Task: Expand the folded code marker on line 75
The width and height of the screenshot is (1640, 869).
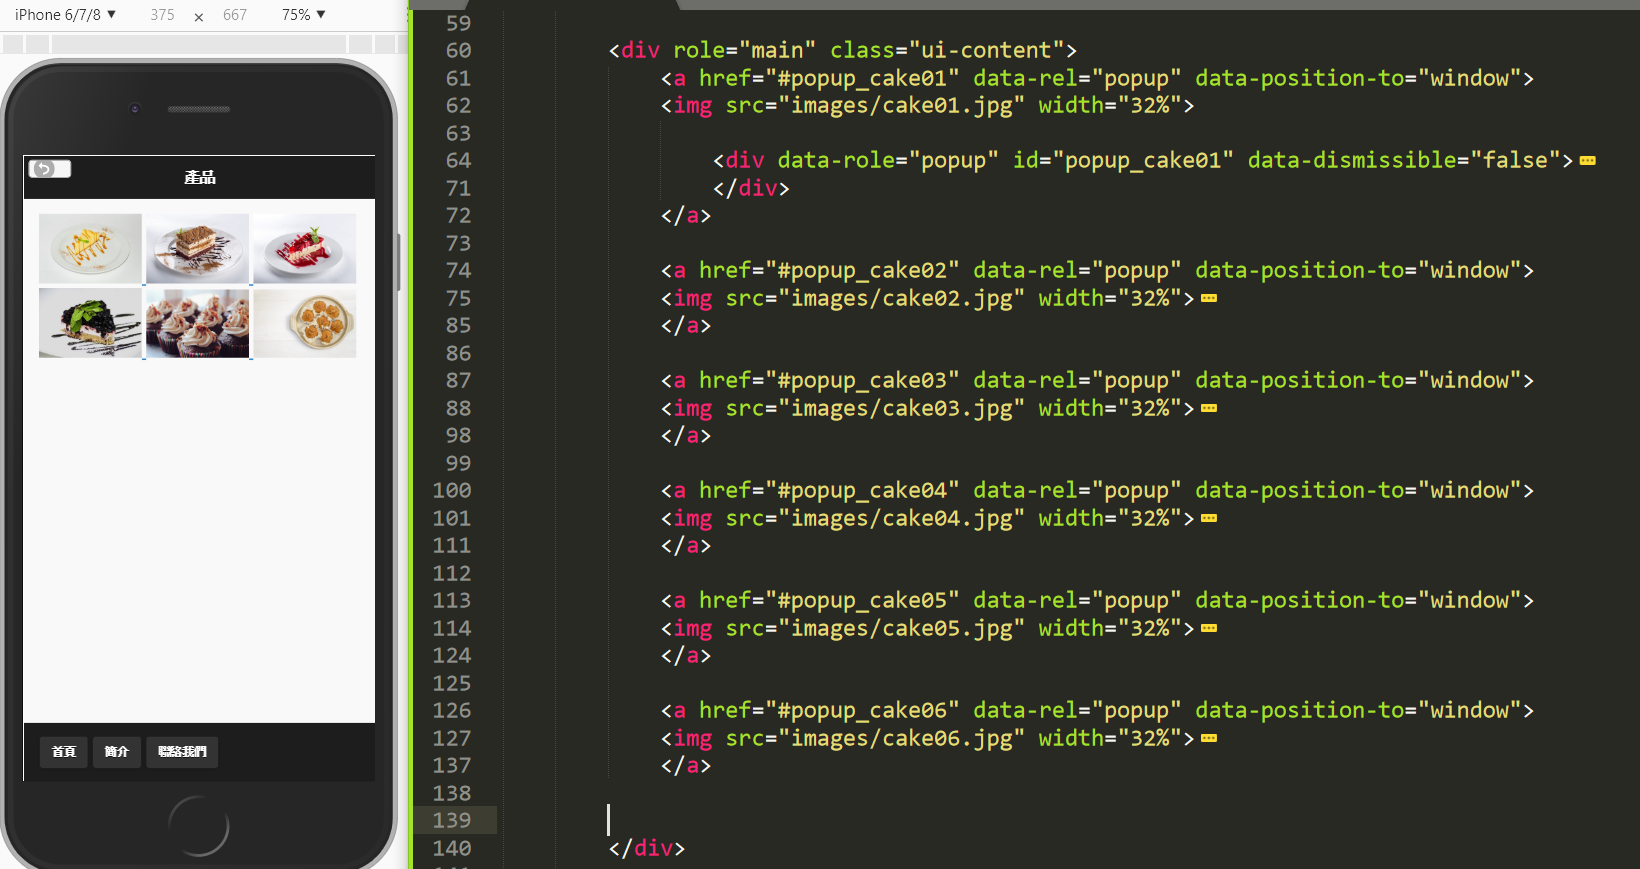Action: pos(1209,299)
